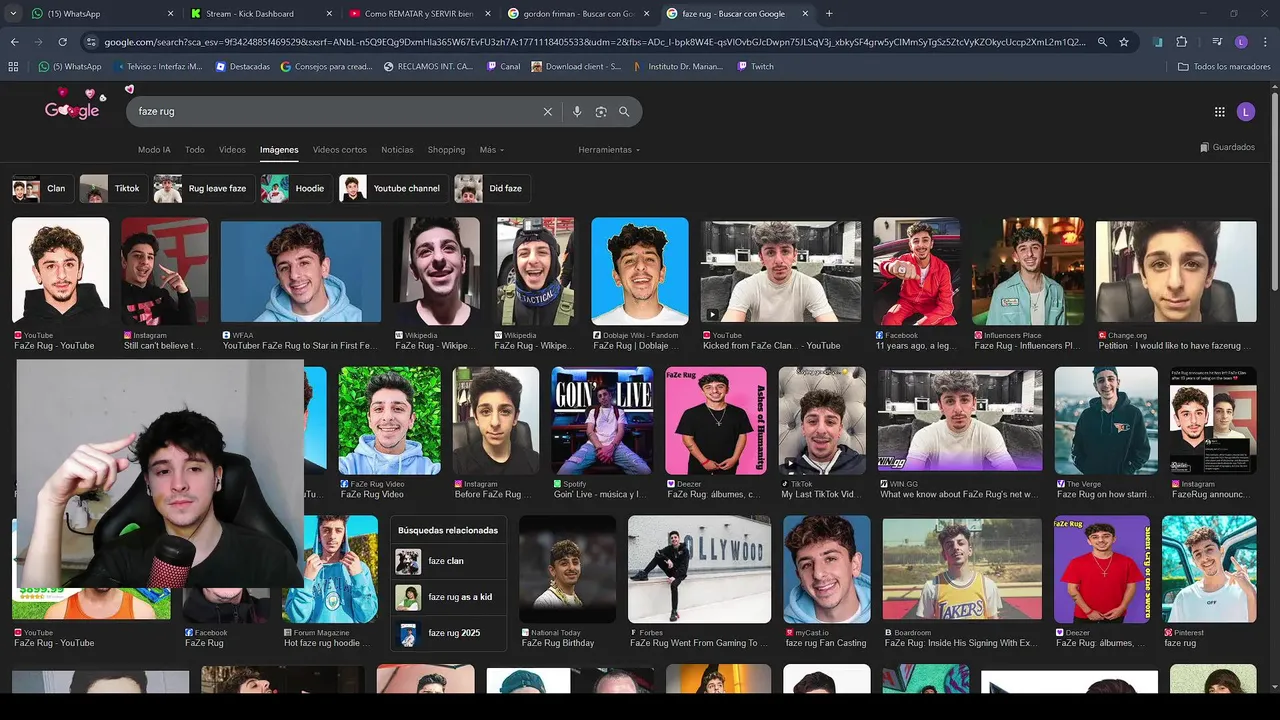
Task: Switch to the WhatsApp tab
Action: [x=100, y=14]
